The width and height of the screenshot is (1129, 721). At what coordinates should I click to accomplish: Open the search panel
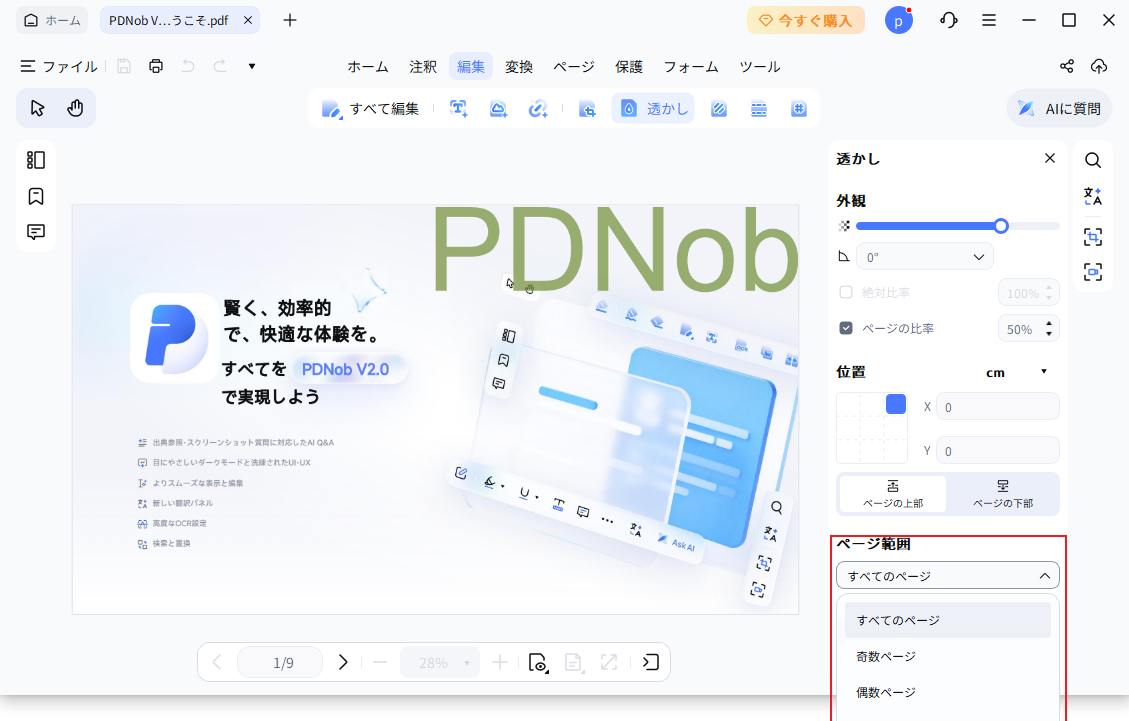pos(1093,160)
